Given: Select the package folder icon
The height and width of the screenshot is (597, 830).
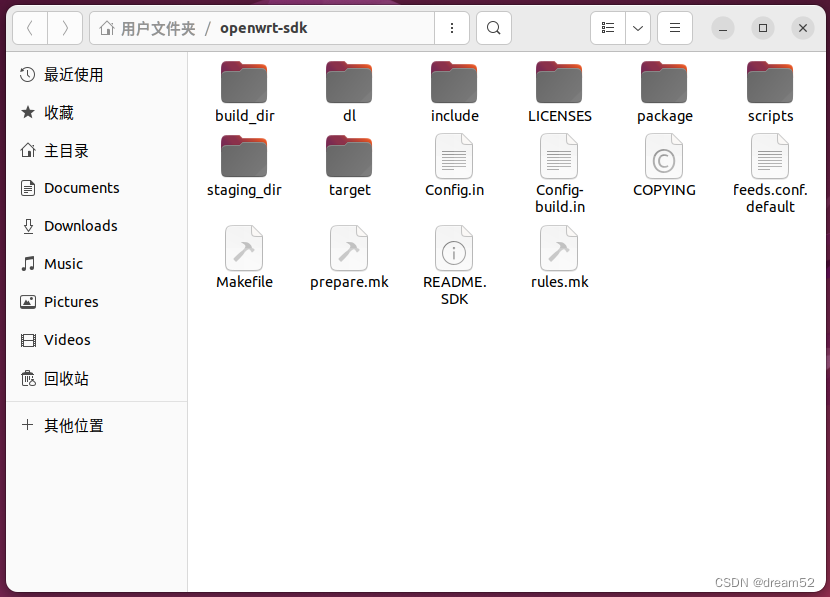Looking at the screenshot, I should coord(664,82).
